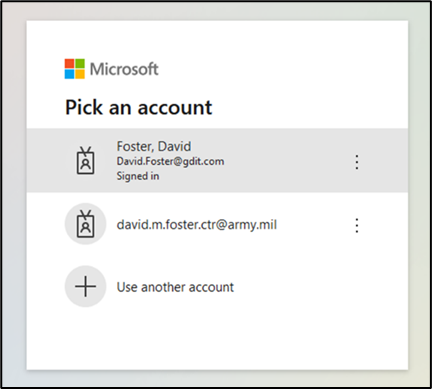Pick the david.m.foster.ctr@army.mil account
Viewport: 432px width, 389px height.
(x=197, y=225)
